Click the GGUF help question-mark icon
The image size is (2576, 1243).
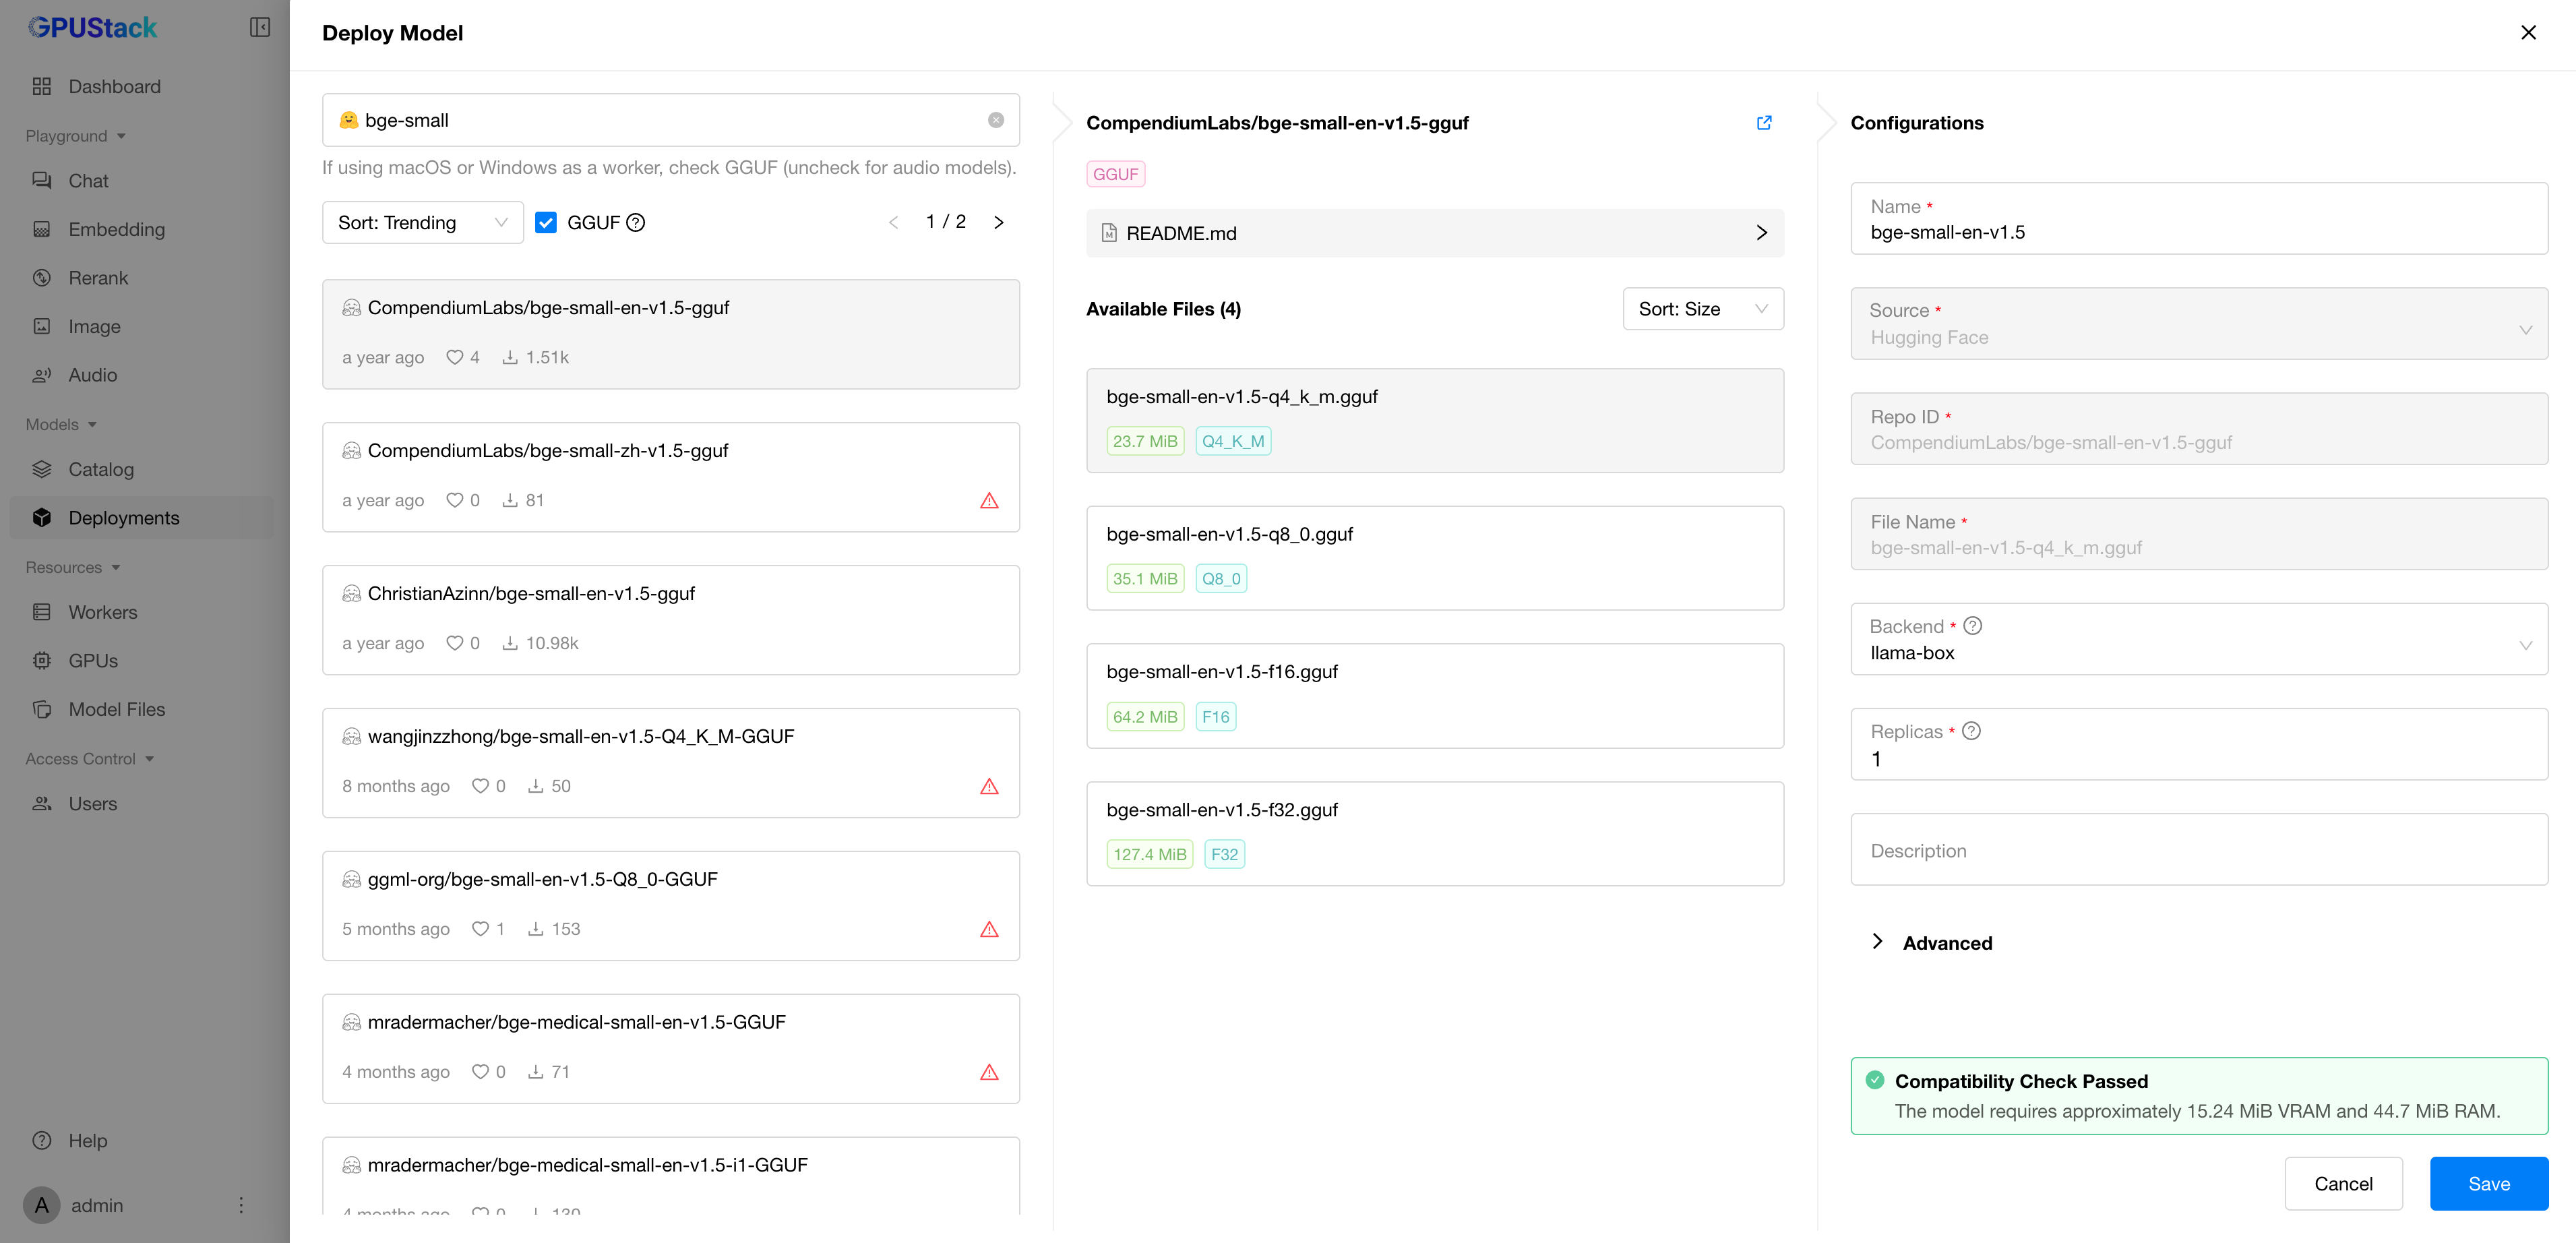[x=636, y=223]
